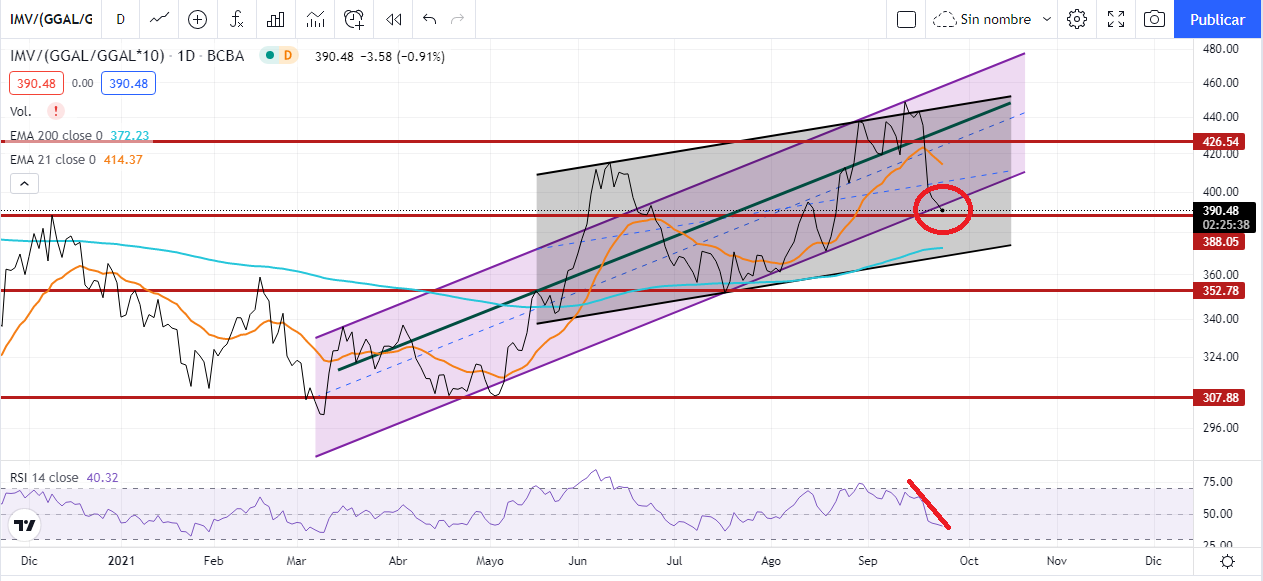The image size is (1263, 581).
Task: Open the indicator templates icon
Action: tap(316, 19)
